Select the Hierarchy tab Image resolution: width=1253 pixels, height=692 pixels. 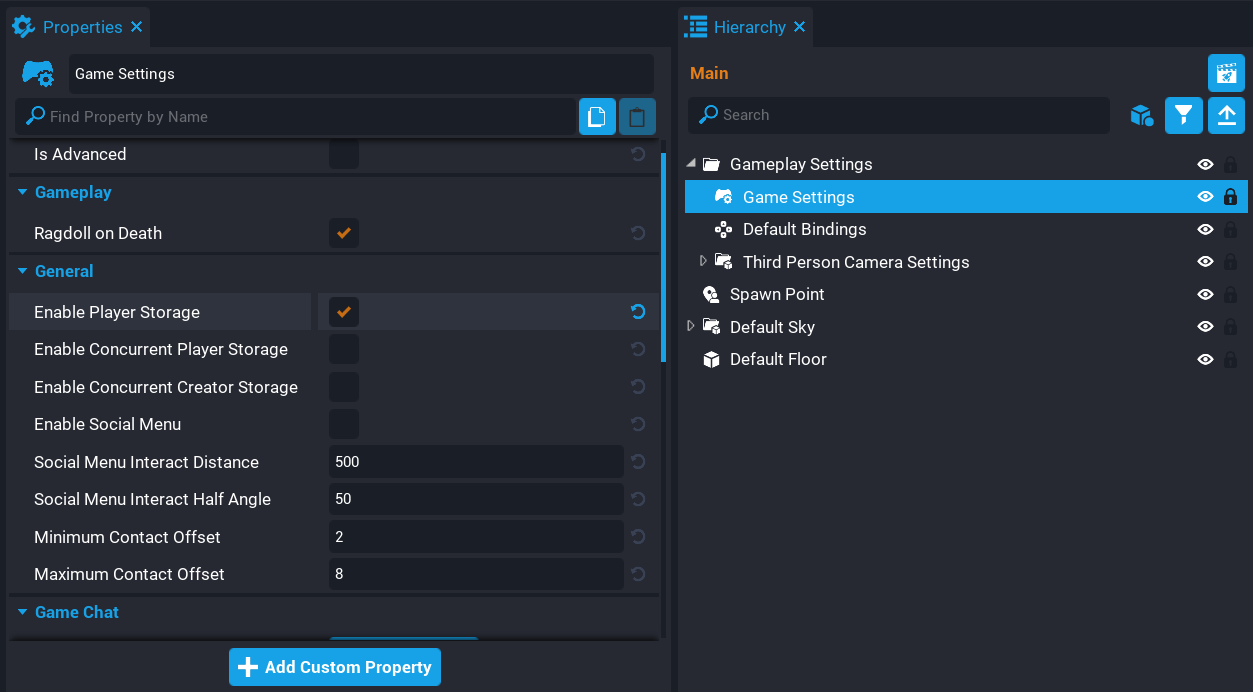(749, 27)
